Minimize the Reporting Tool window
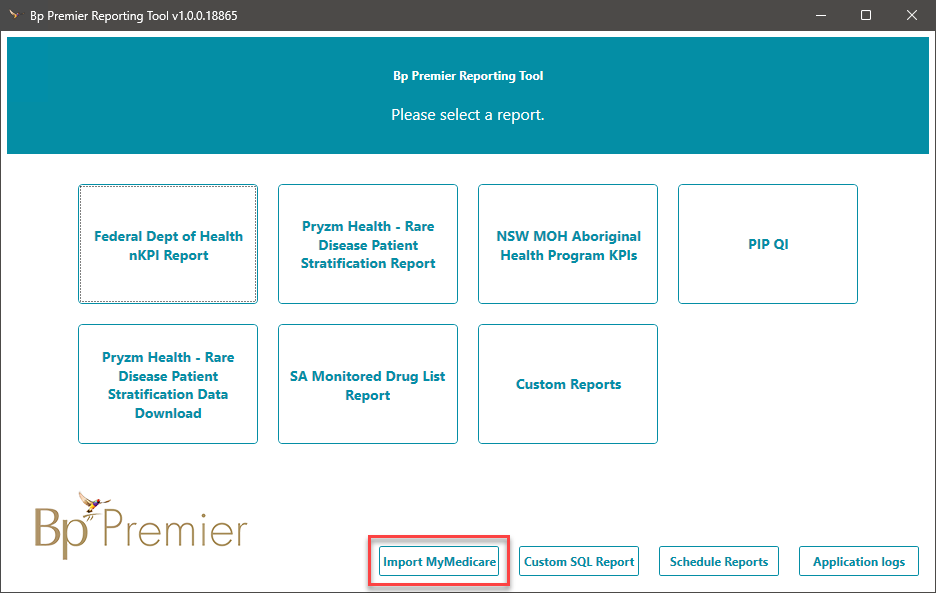 coord(820,16)
